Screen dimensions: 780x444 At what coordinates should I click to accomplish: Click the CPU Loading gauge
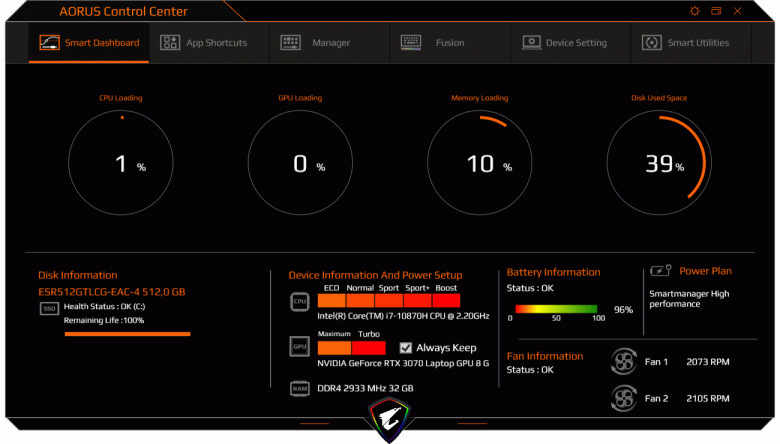tap(121, 163)
